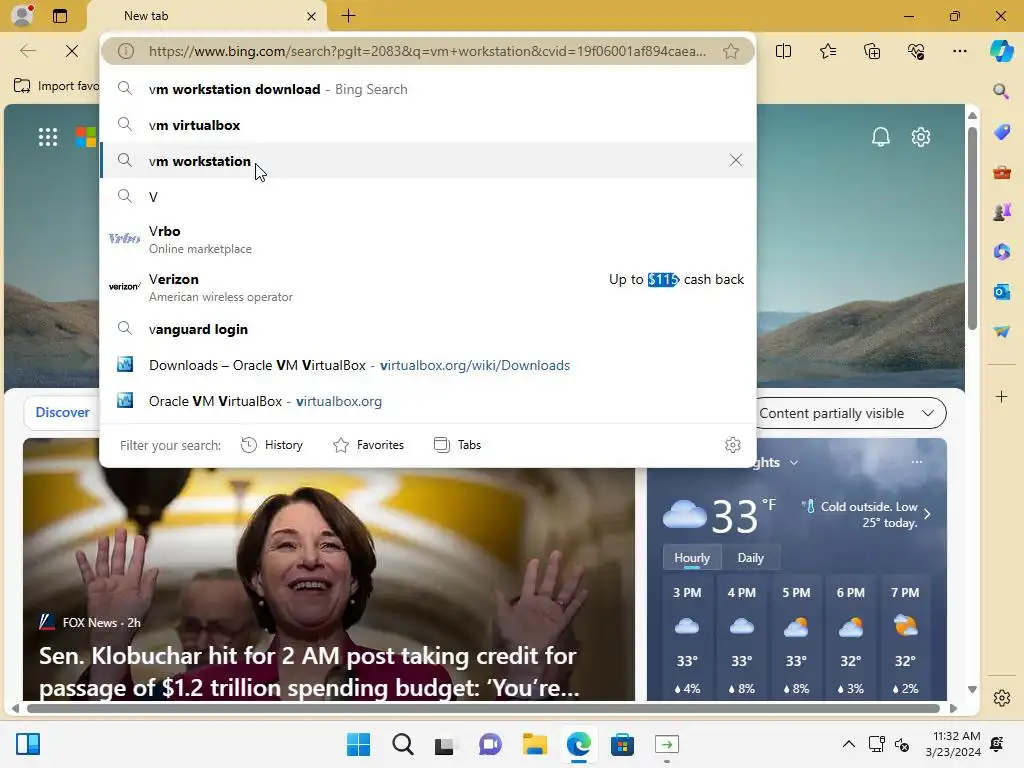Open address bar suggestion settings gear
Image resolution: width=1024 pixels, height=768 pixels.
[733, 445]
